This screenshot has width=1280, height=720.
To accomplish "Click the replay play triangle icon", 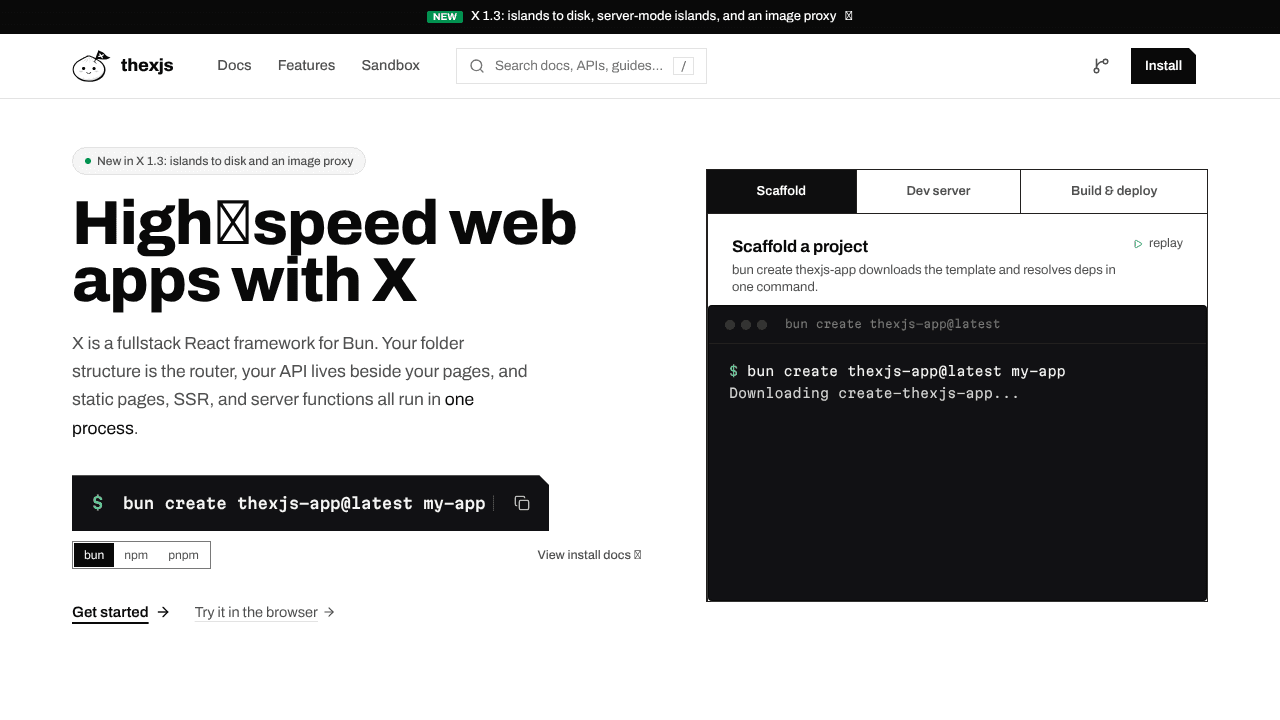I will (x=1138, y=244).
